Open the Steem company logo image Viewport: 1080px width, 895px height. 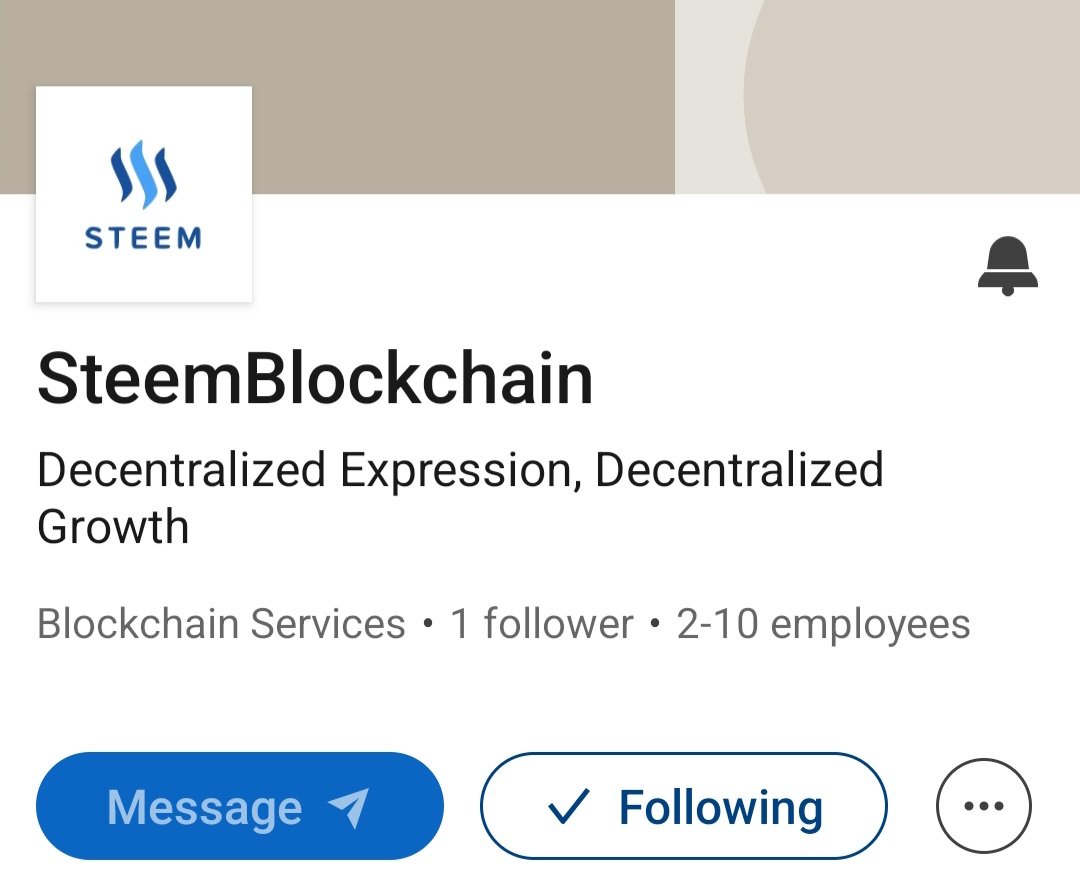[144, 194]
